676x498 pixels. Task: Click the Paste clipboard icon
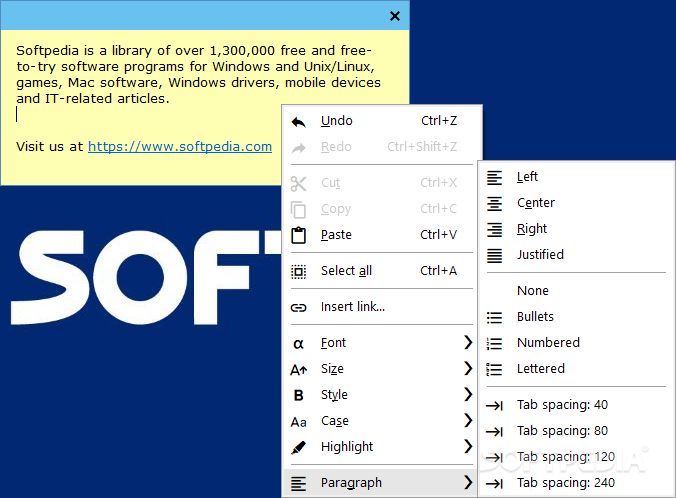298,235
